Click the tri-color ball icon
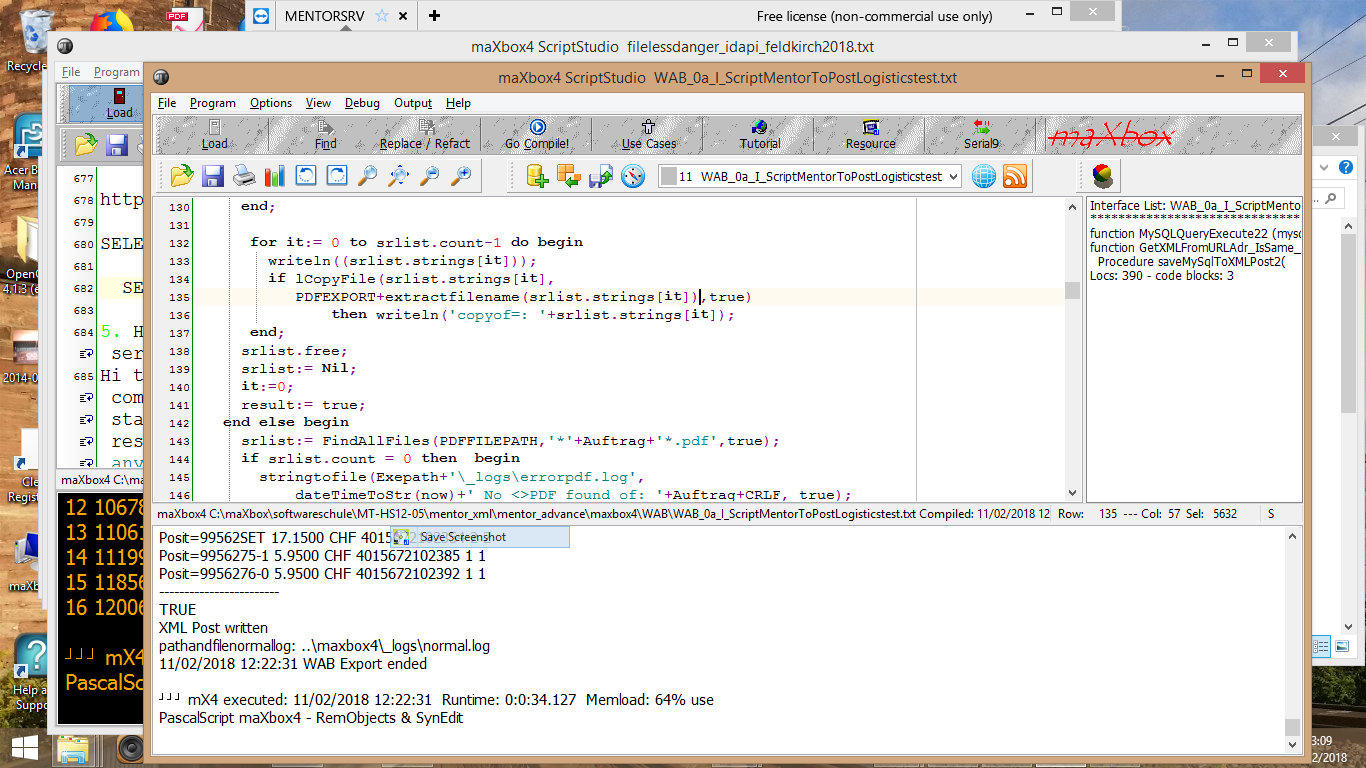The width and height of the screenshot is (1366, 768). pyautogui.click(x=1103, y=177)
